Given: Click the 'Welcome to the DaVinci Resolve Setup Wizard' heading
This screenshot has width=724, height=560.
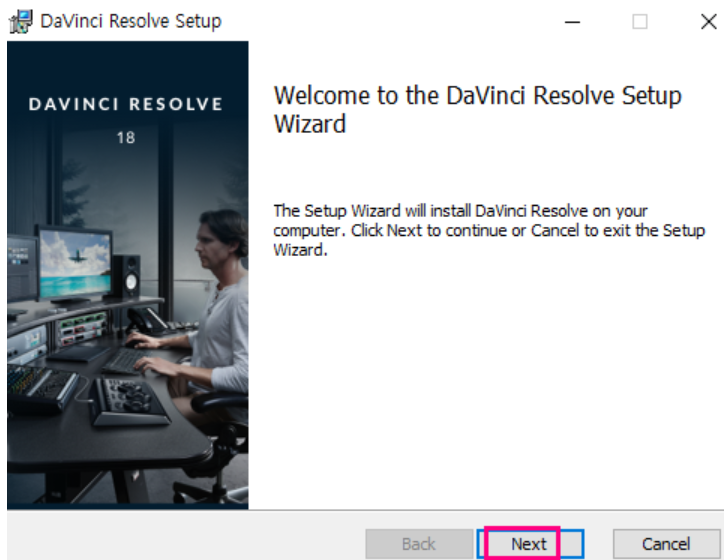Looking at the screenshot, I should tap(477, 109).
